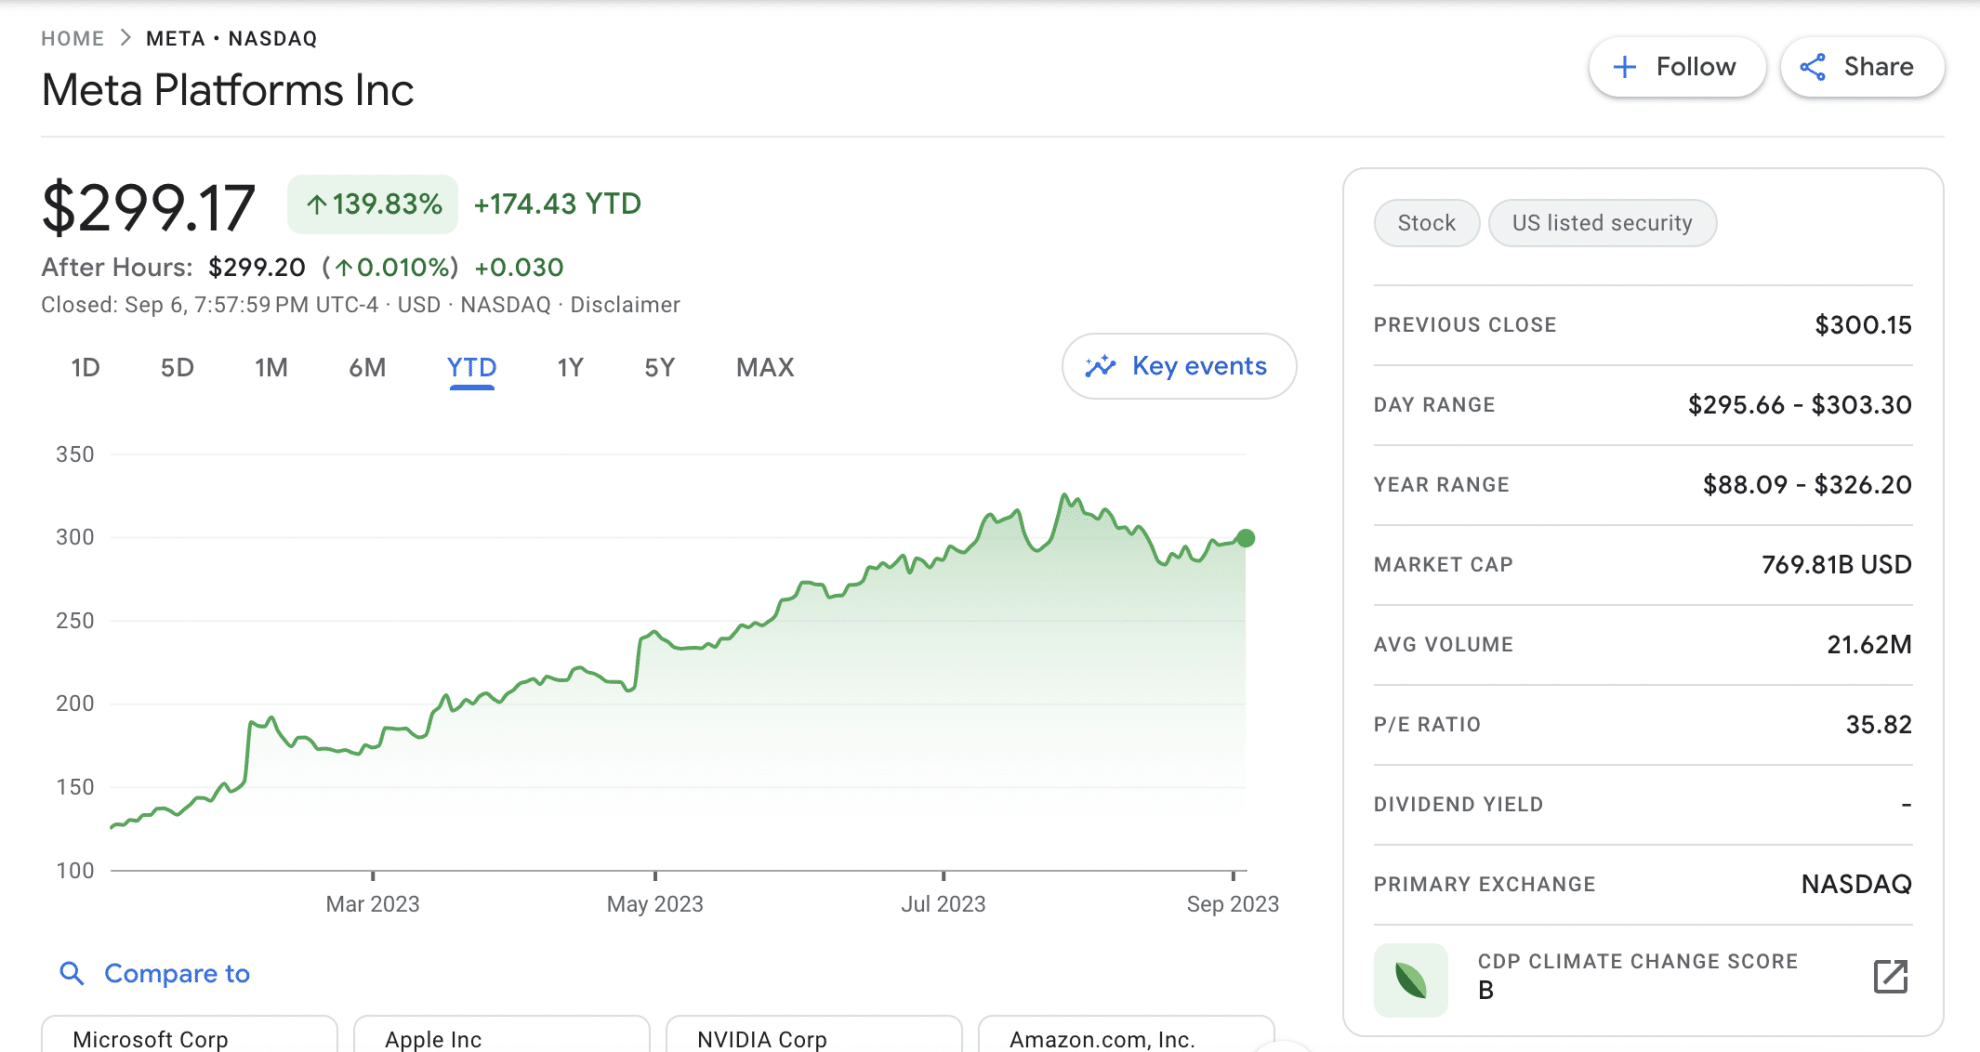Viewport: 1980px width, 1052px height.
Task: Click the Compare to search field
Action: point(177,973)
